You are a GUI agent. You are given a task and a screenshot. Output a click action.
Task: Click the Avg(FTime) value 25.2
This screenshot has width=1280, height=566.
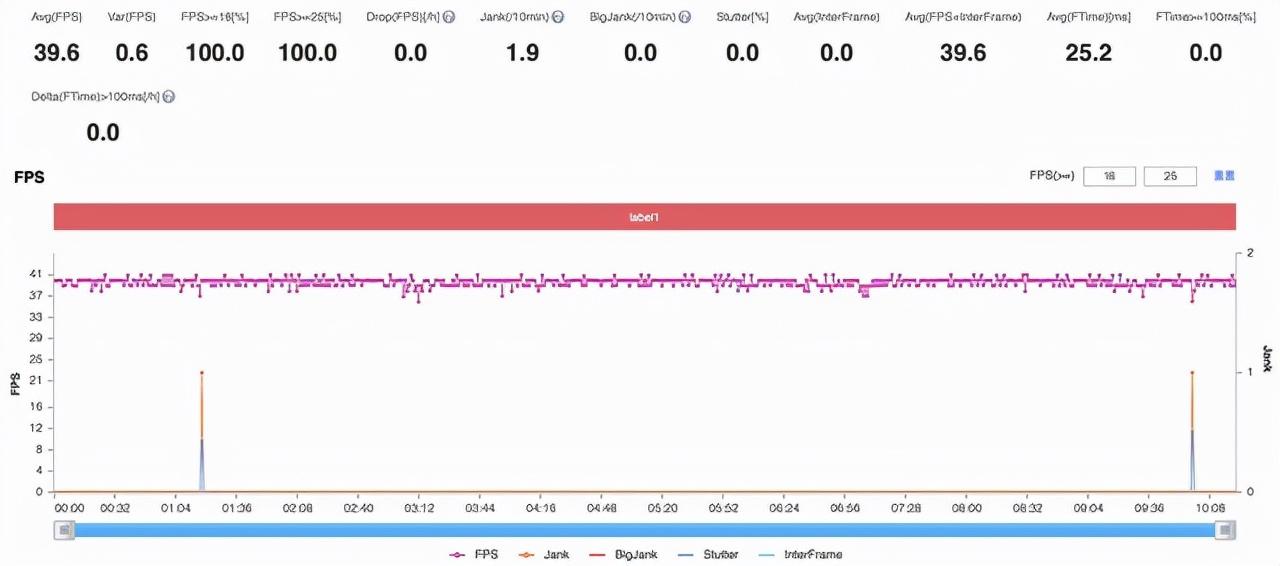coord(1088,53)
